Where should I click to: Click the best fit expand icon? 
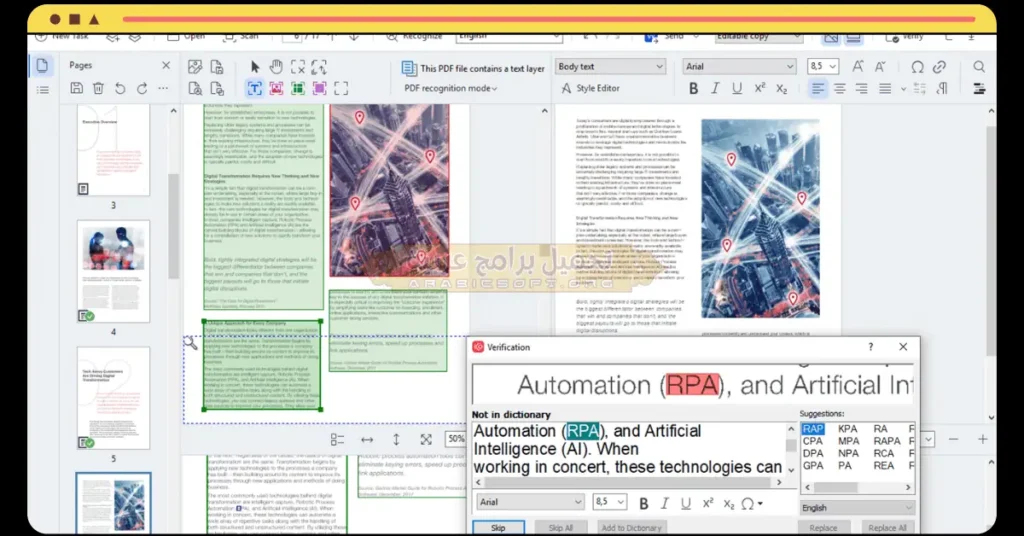click(426, 439)
